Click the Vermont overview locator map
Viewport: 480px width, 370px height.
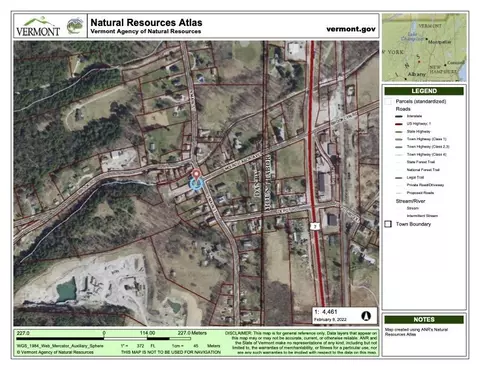coord(424,47)
